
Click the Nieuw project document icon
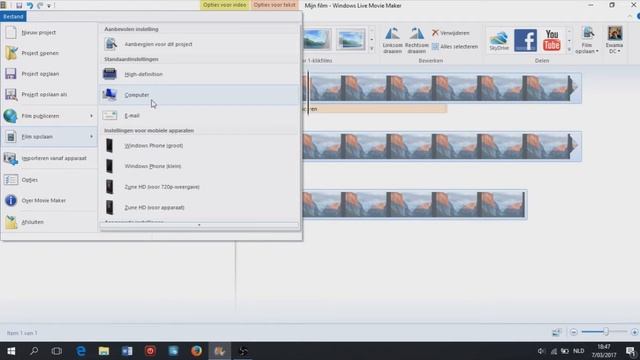tap(11, 32)
